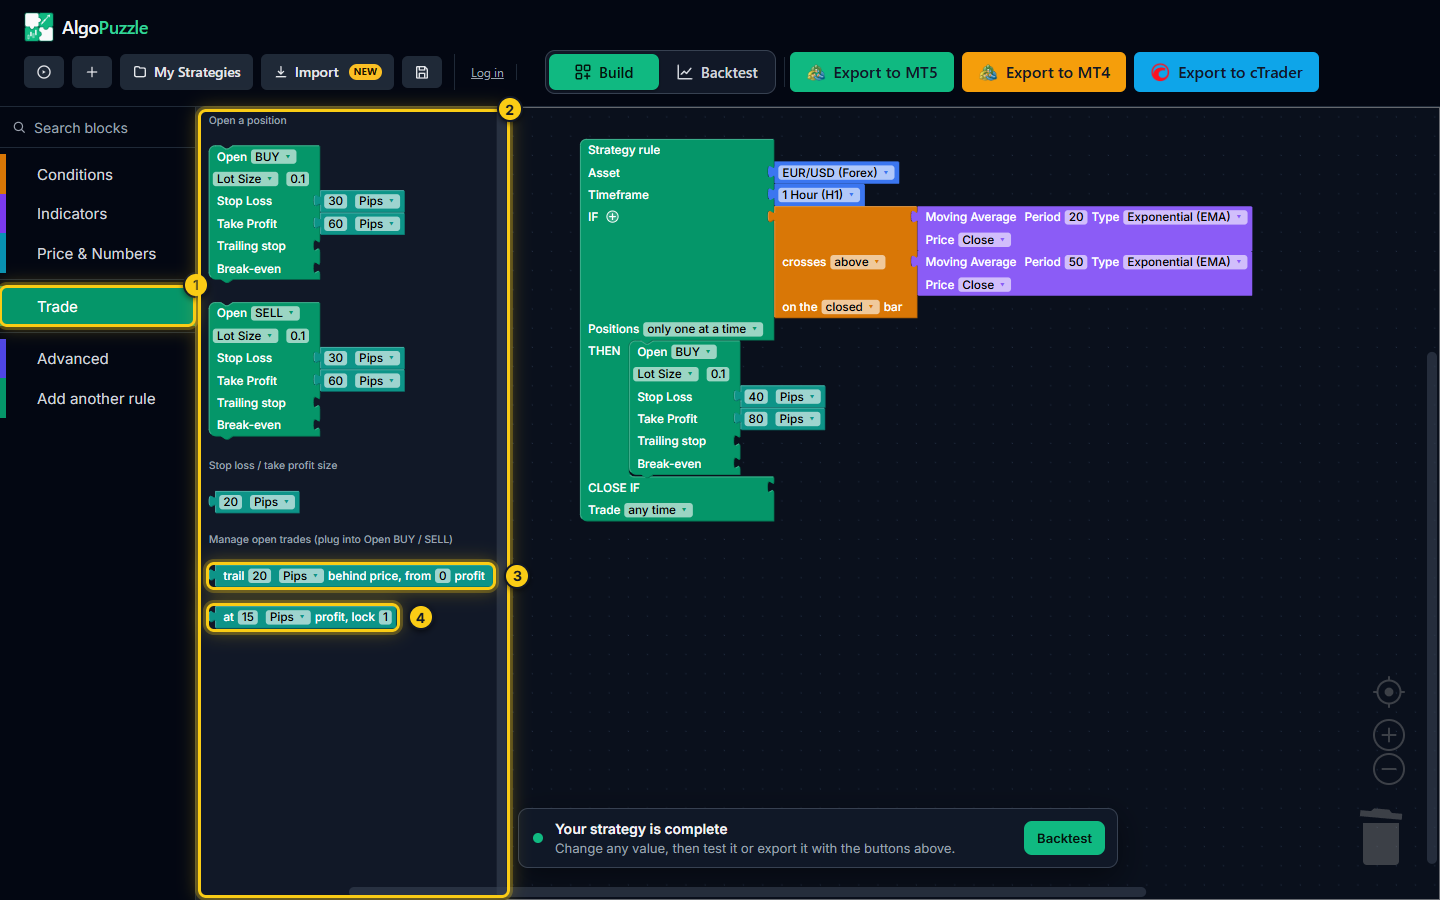Open the Trade any time dropdown
This screenshot has width=1440, height=900.
(658, 510)
